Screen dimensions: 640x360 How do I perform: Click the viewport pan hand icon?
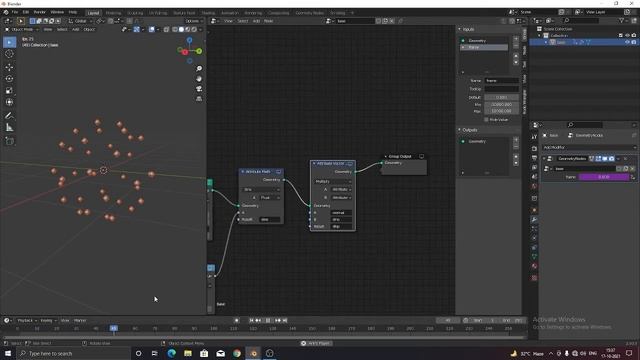[x=199, y=79]
